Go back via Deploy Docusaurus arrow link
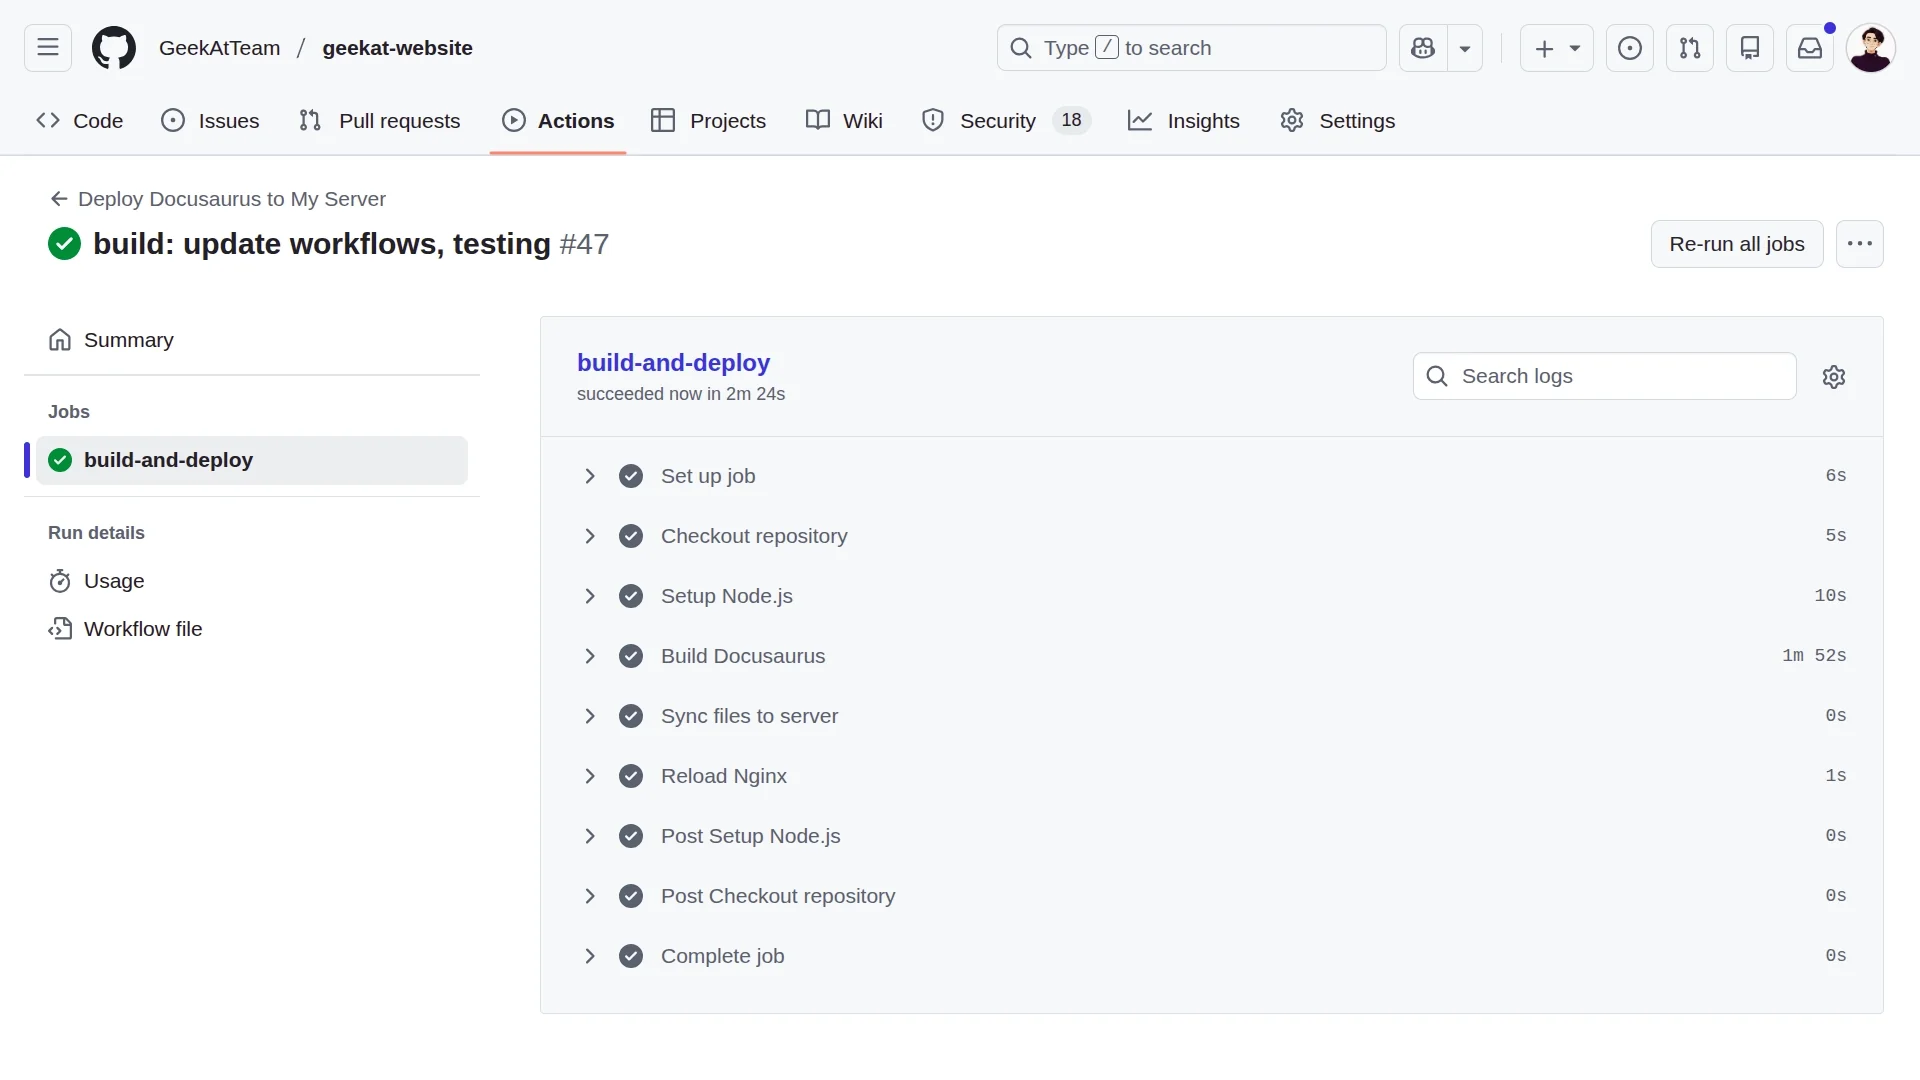 tap(218, 199)
